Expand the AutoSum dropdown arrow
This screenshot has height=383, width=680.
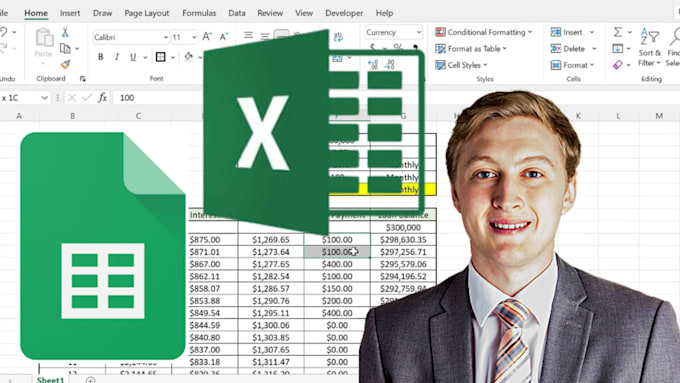(x=630, y=32)
